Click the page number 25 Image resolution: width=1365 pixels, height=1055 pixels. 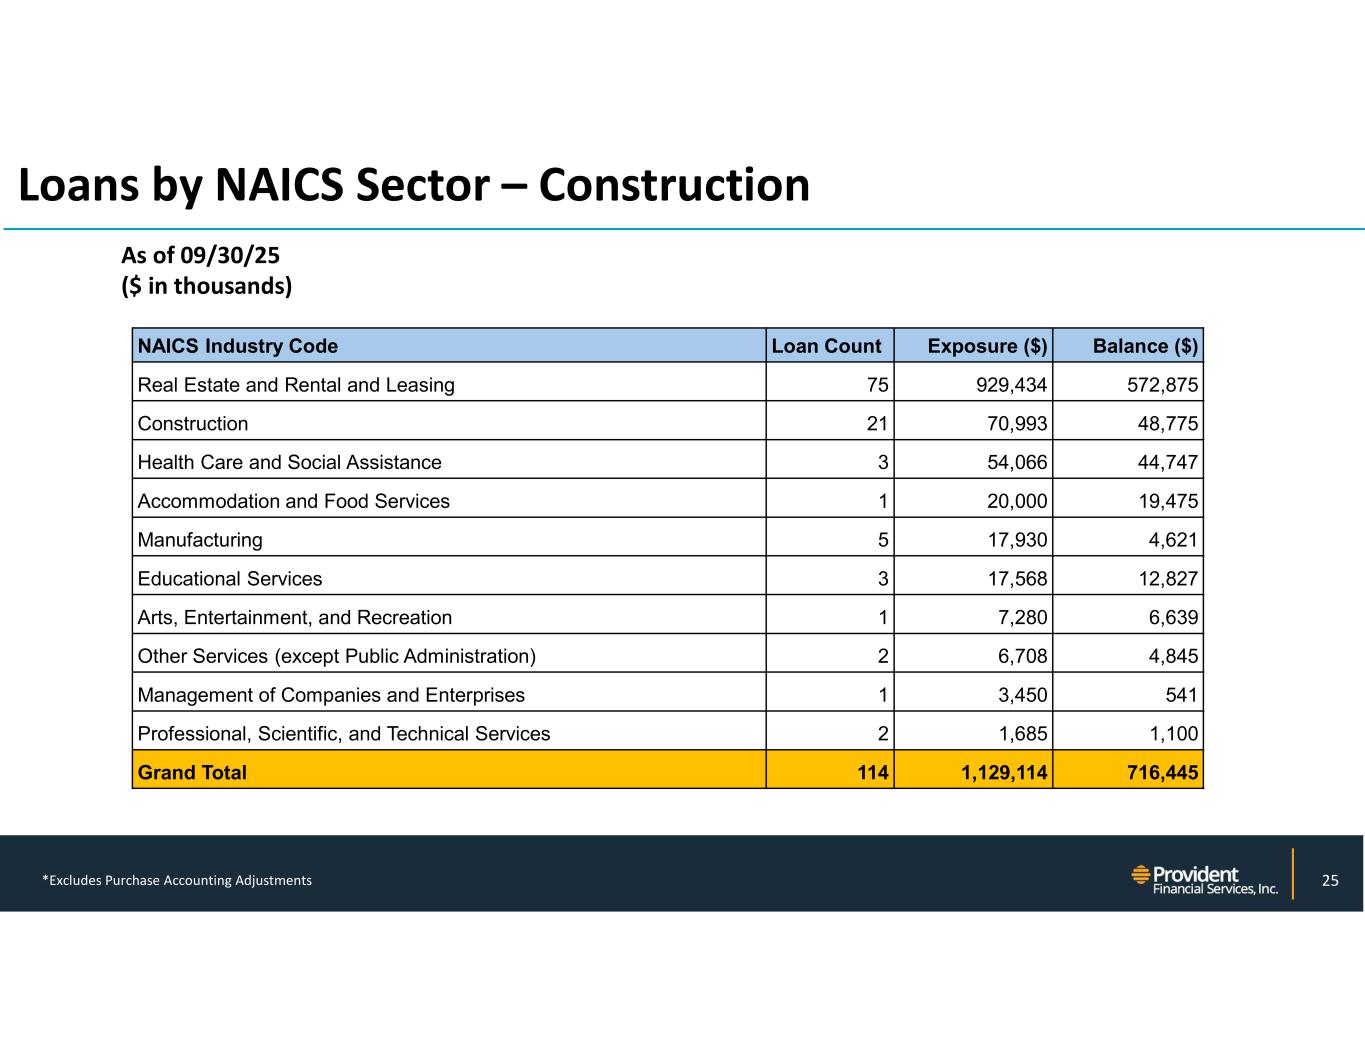pos(1329,880)
